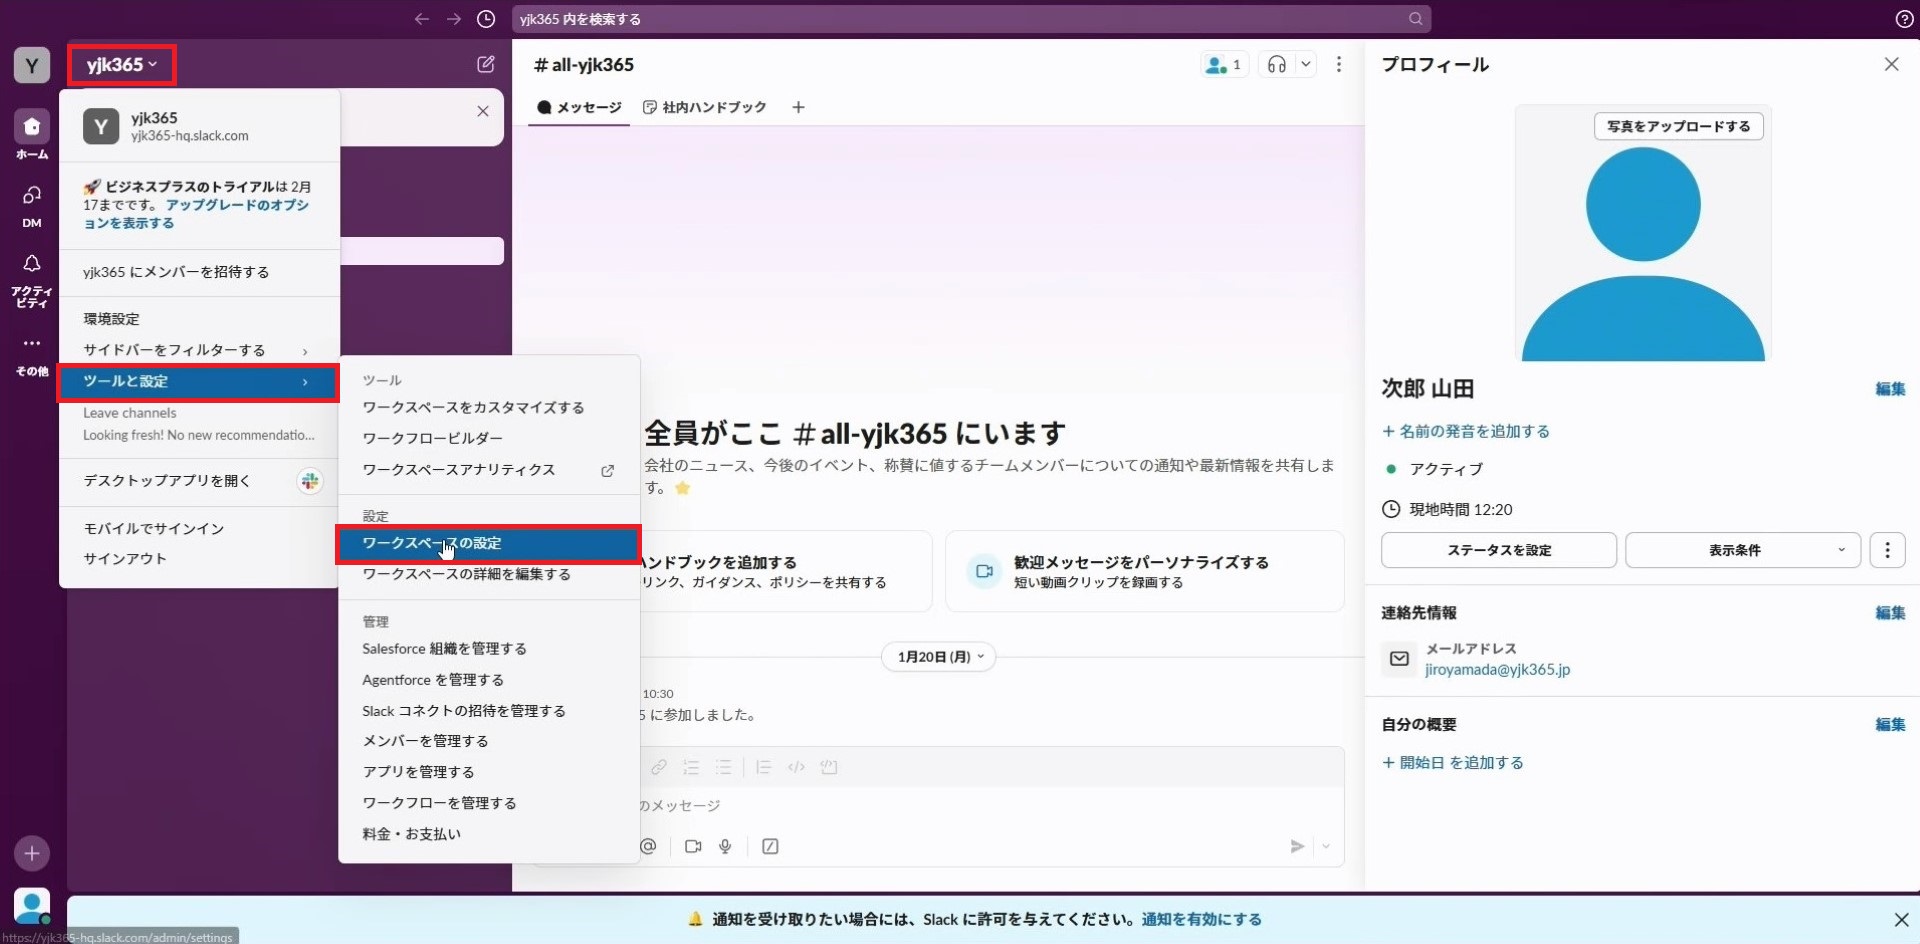
Task: Click 通知を有効にする link in banner
Action: click(x=1201, y=919)
